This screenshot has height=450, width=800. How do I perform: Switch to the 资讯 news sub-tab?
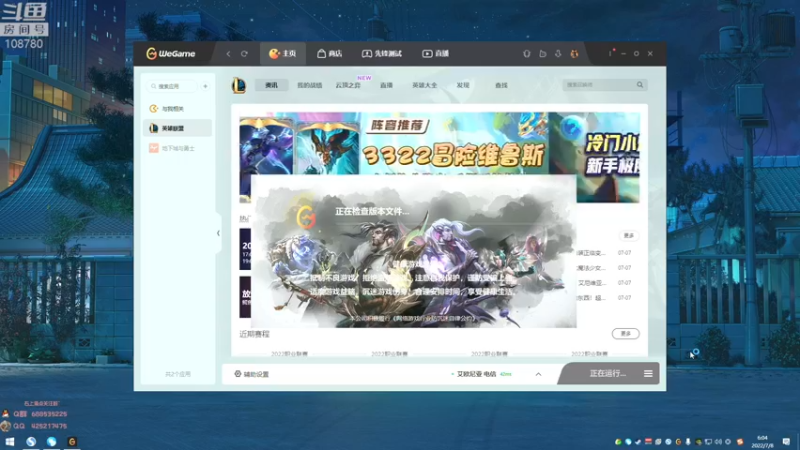(x=271, y=85)
